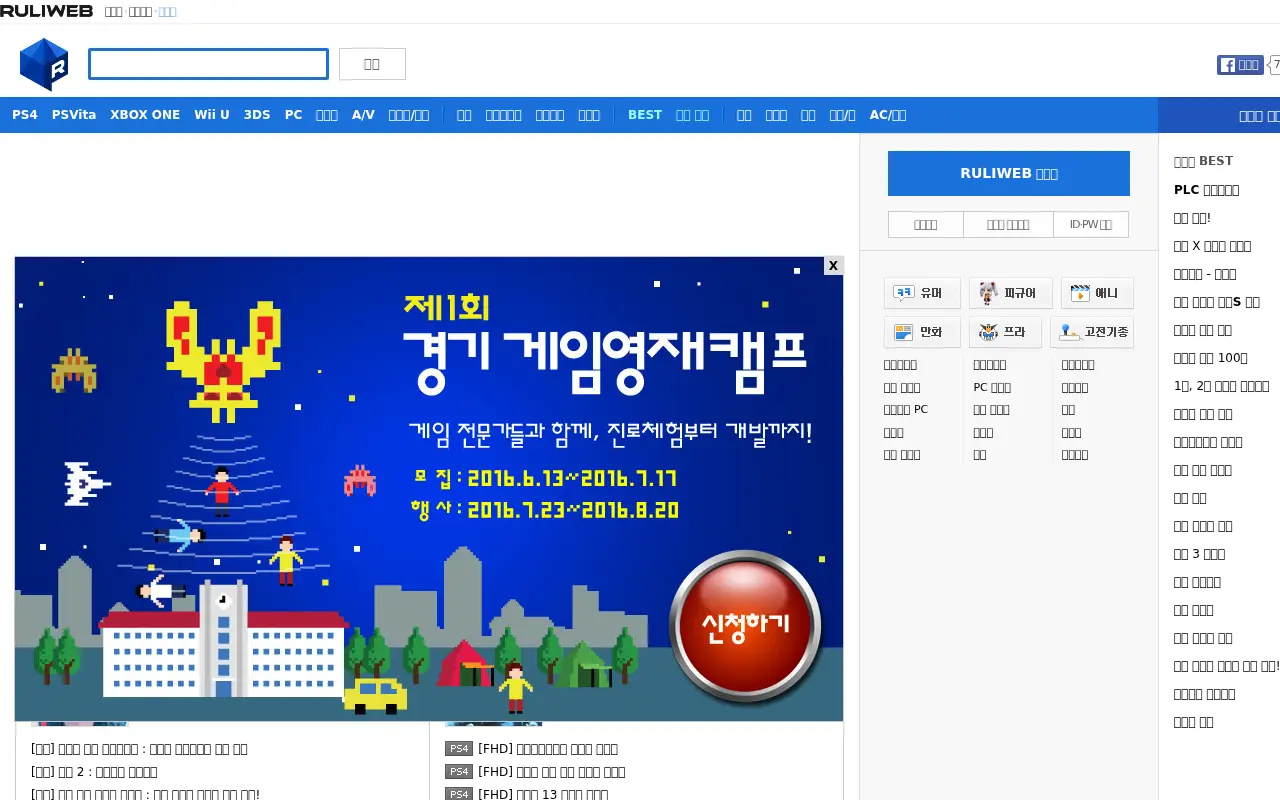1280x800 pixels.
Task: Go to PSVita in the navigation bar
Action: (x=74, y=115)
